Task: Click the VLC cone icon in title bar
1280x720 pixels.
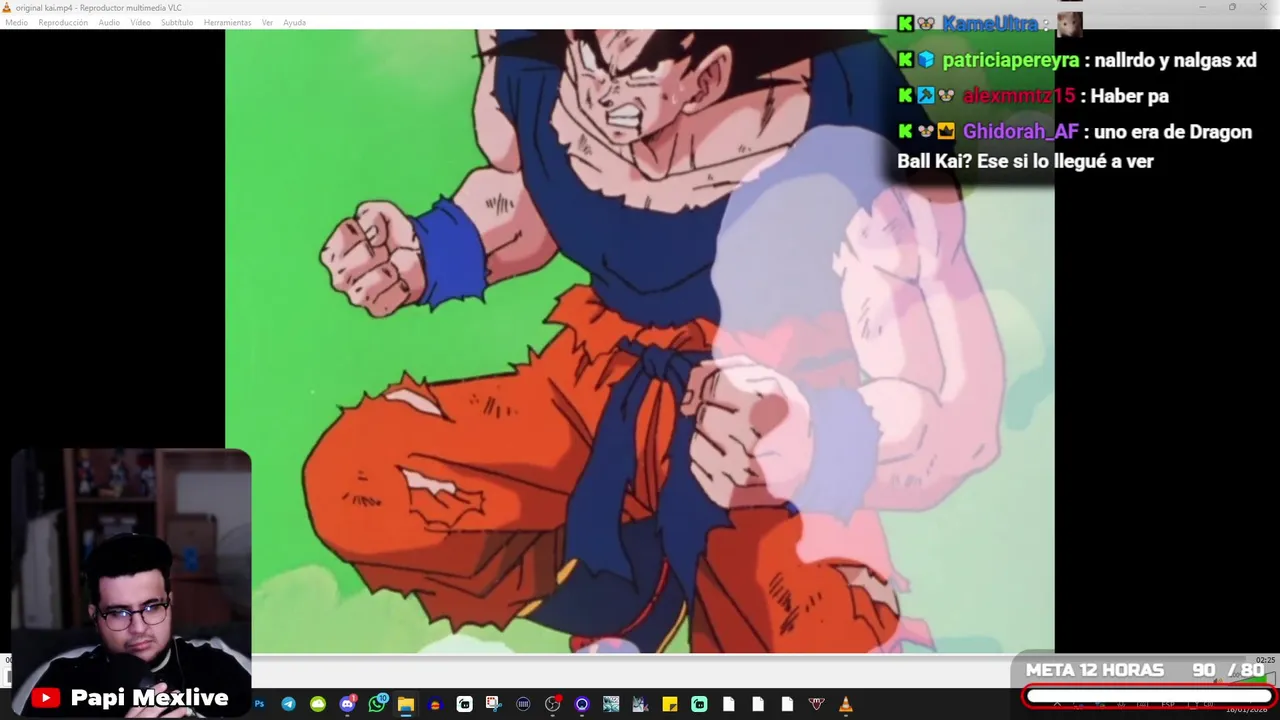Action: (7, 8)
